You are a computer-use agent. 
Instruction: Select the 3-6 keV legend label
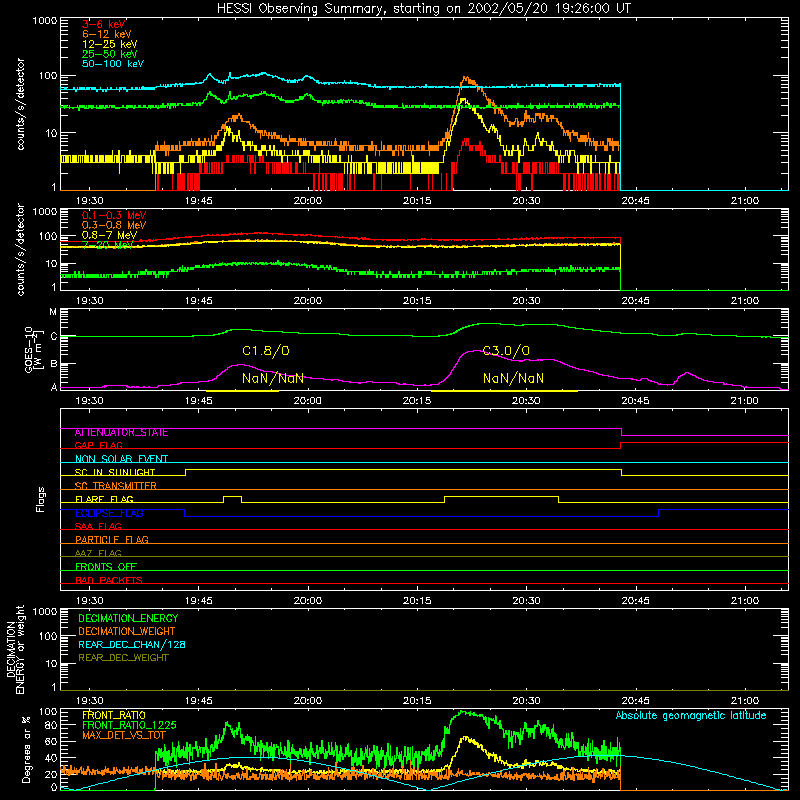[x=104, y=24]
